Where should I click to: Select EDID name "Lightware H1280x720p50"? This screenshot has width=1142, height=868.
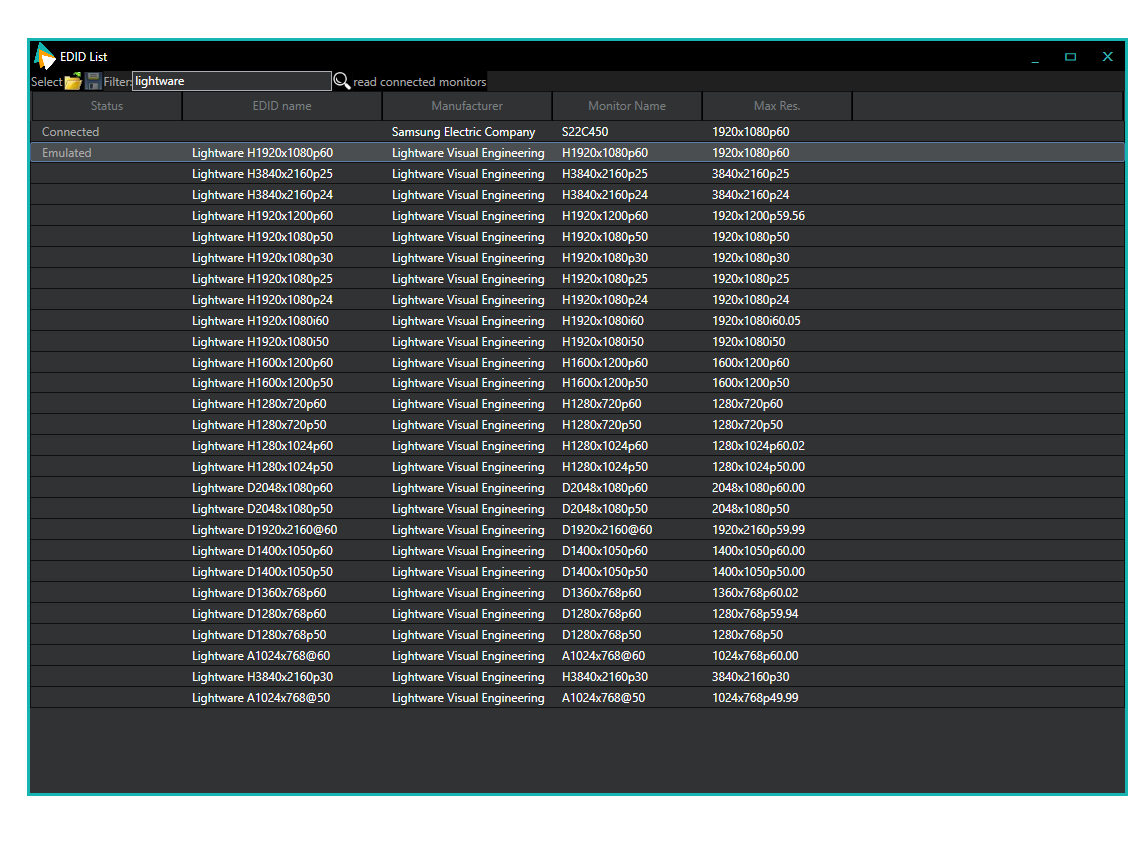259,425
